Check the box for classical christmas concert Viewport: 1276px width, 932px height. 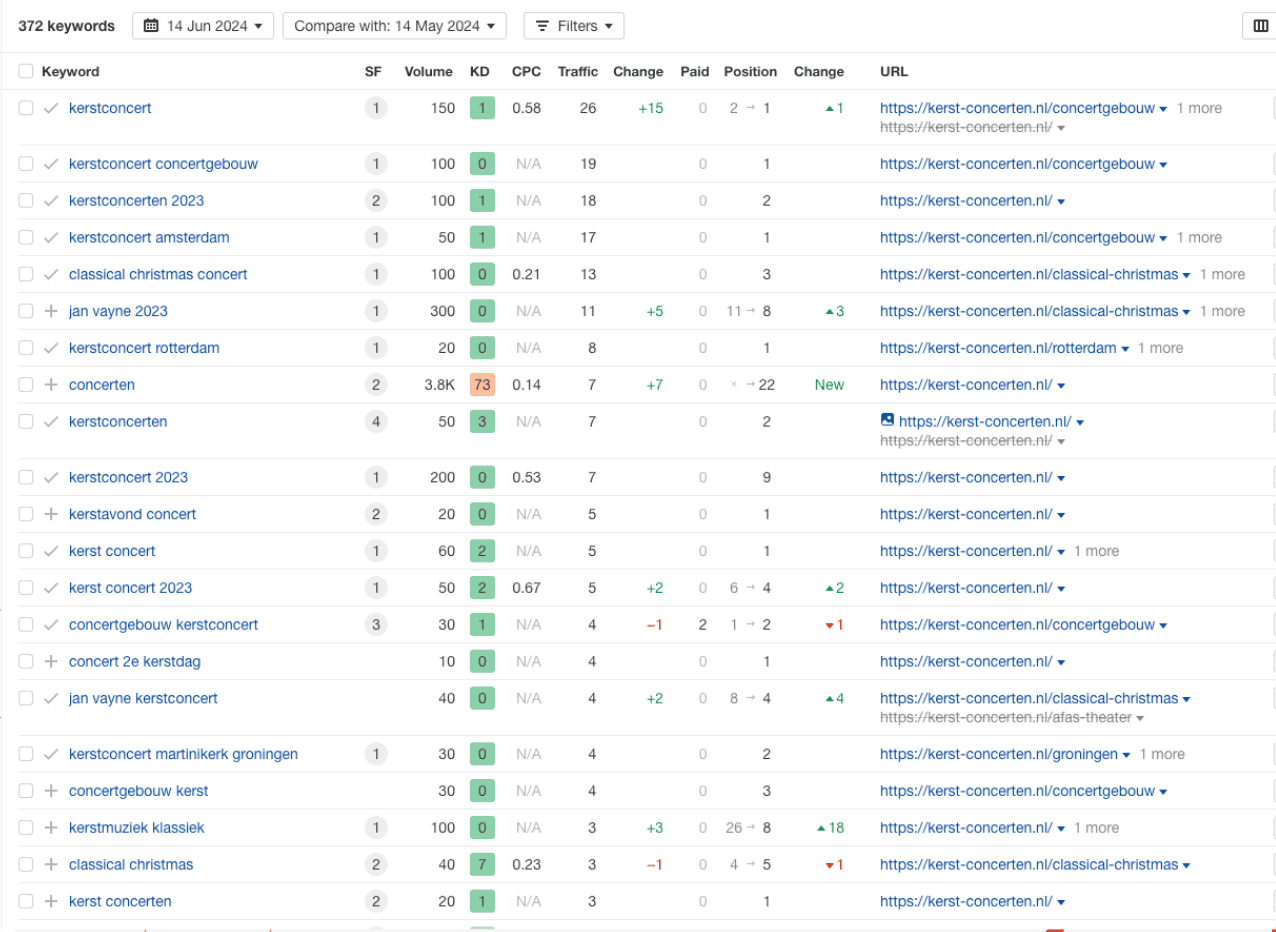[26, 274]
